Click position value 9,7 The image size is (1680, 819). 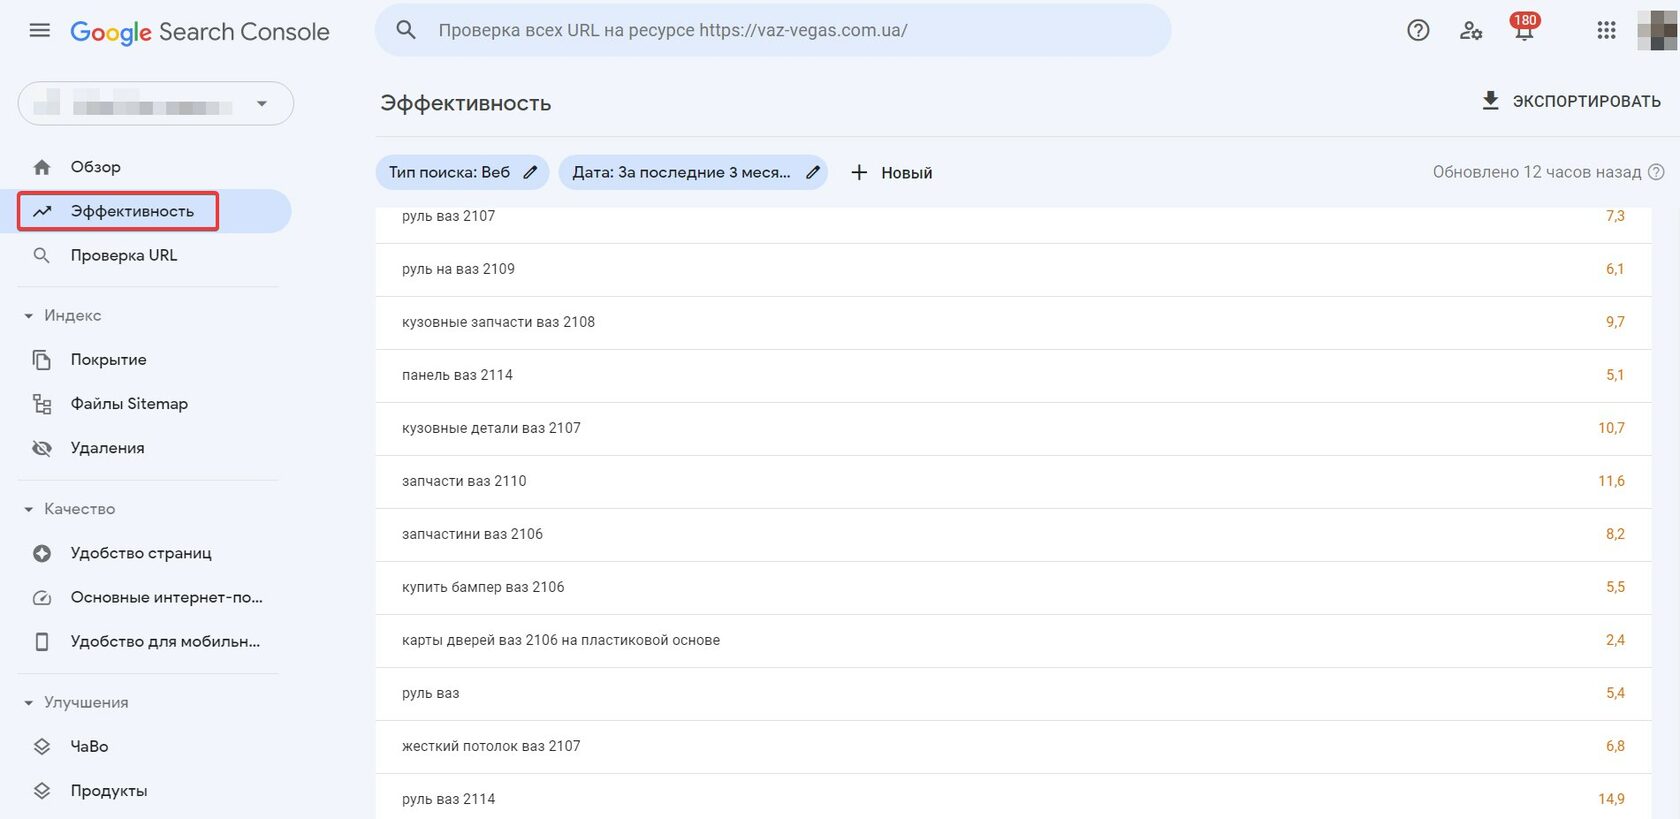coord(1615,322)
